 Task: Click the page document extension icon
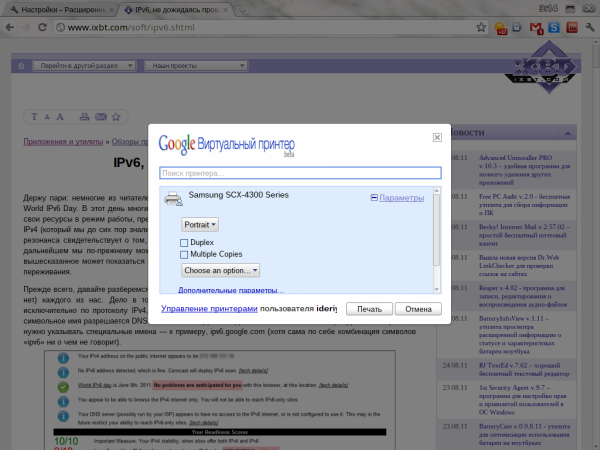[x=517, y=27]
